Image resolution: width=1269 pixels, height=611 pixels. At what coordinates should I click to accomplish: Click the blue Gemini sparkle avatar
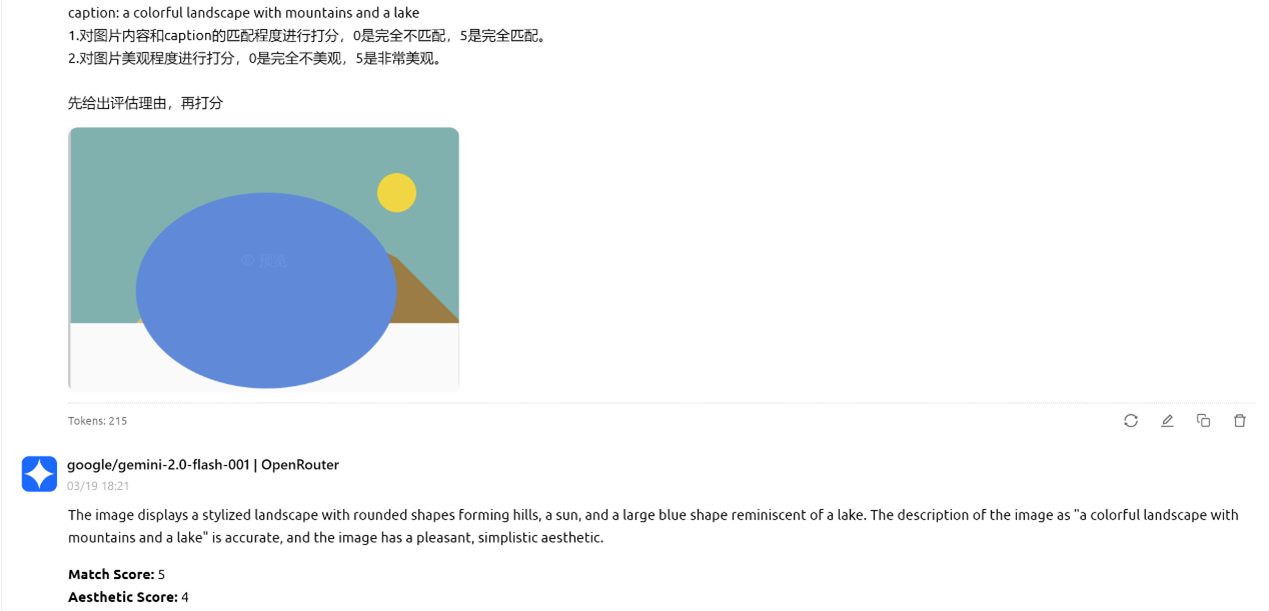[39, 473]
